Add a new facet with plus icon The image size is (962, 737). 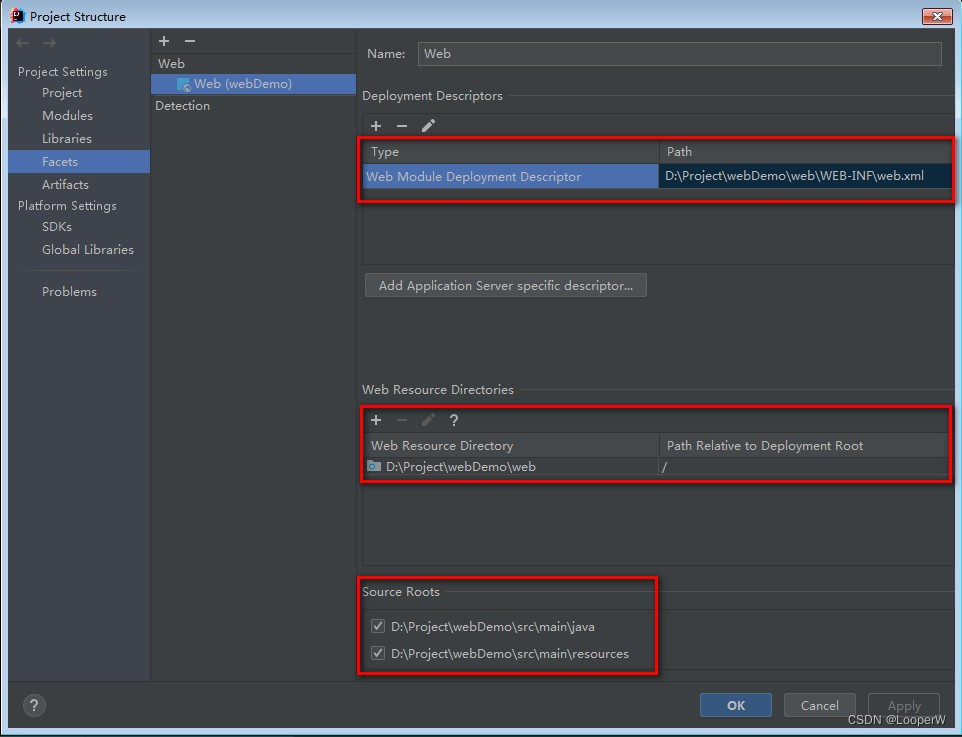[x=164, y=41]
